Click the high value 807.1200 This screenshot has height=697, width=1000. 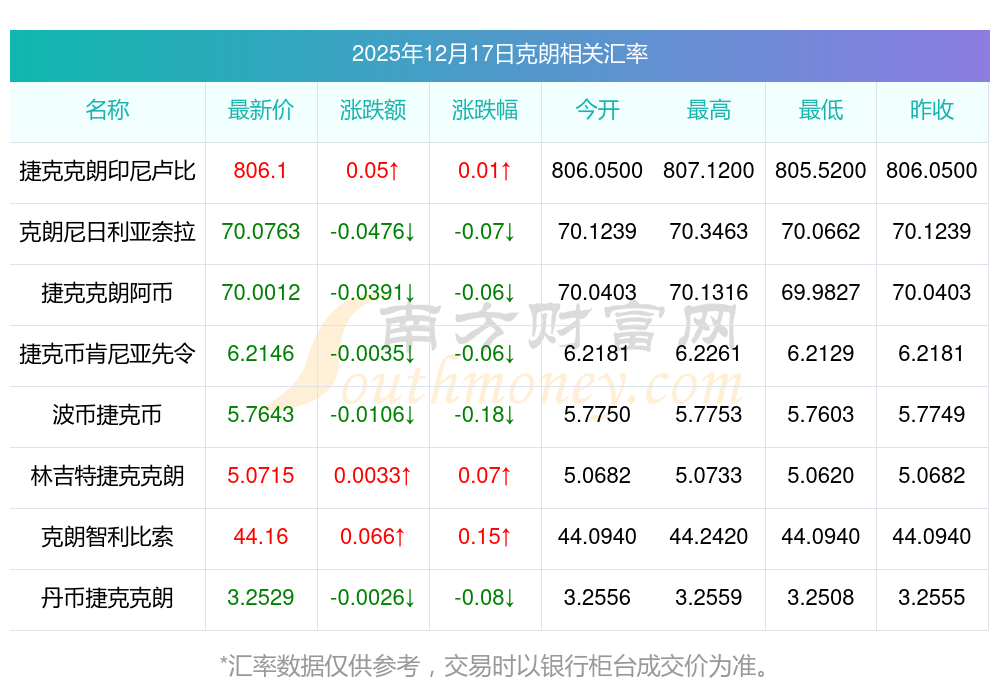click(709, 170)
